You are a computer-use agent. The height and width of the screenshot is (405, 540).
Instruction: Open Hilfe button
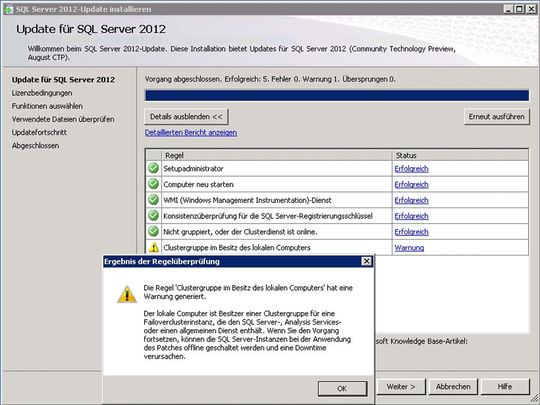pos(505,387)
